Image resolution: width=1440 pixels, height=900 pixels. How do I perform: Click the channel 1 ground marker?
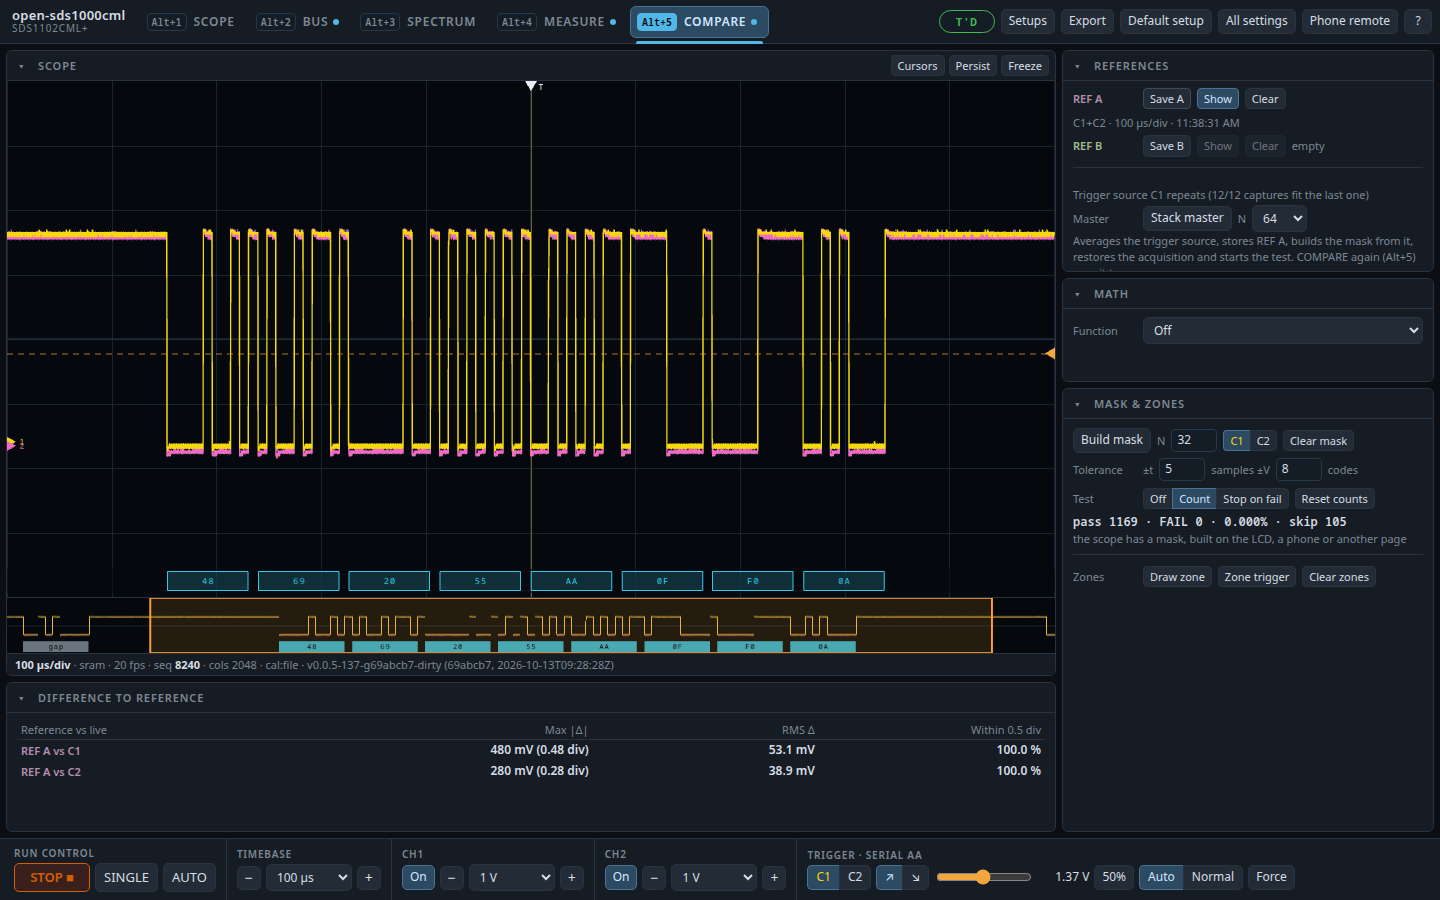coord(13,443)
